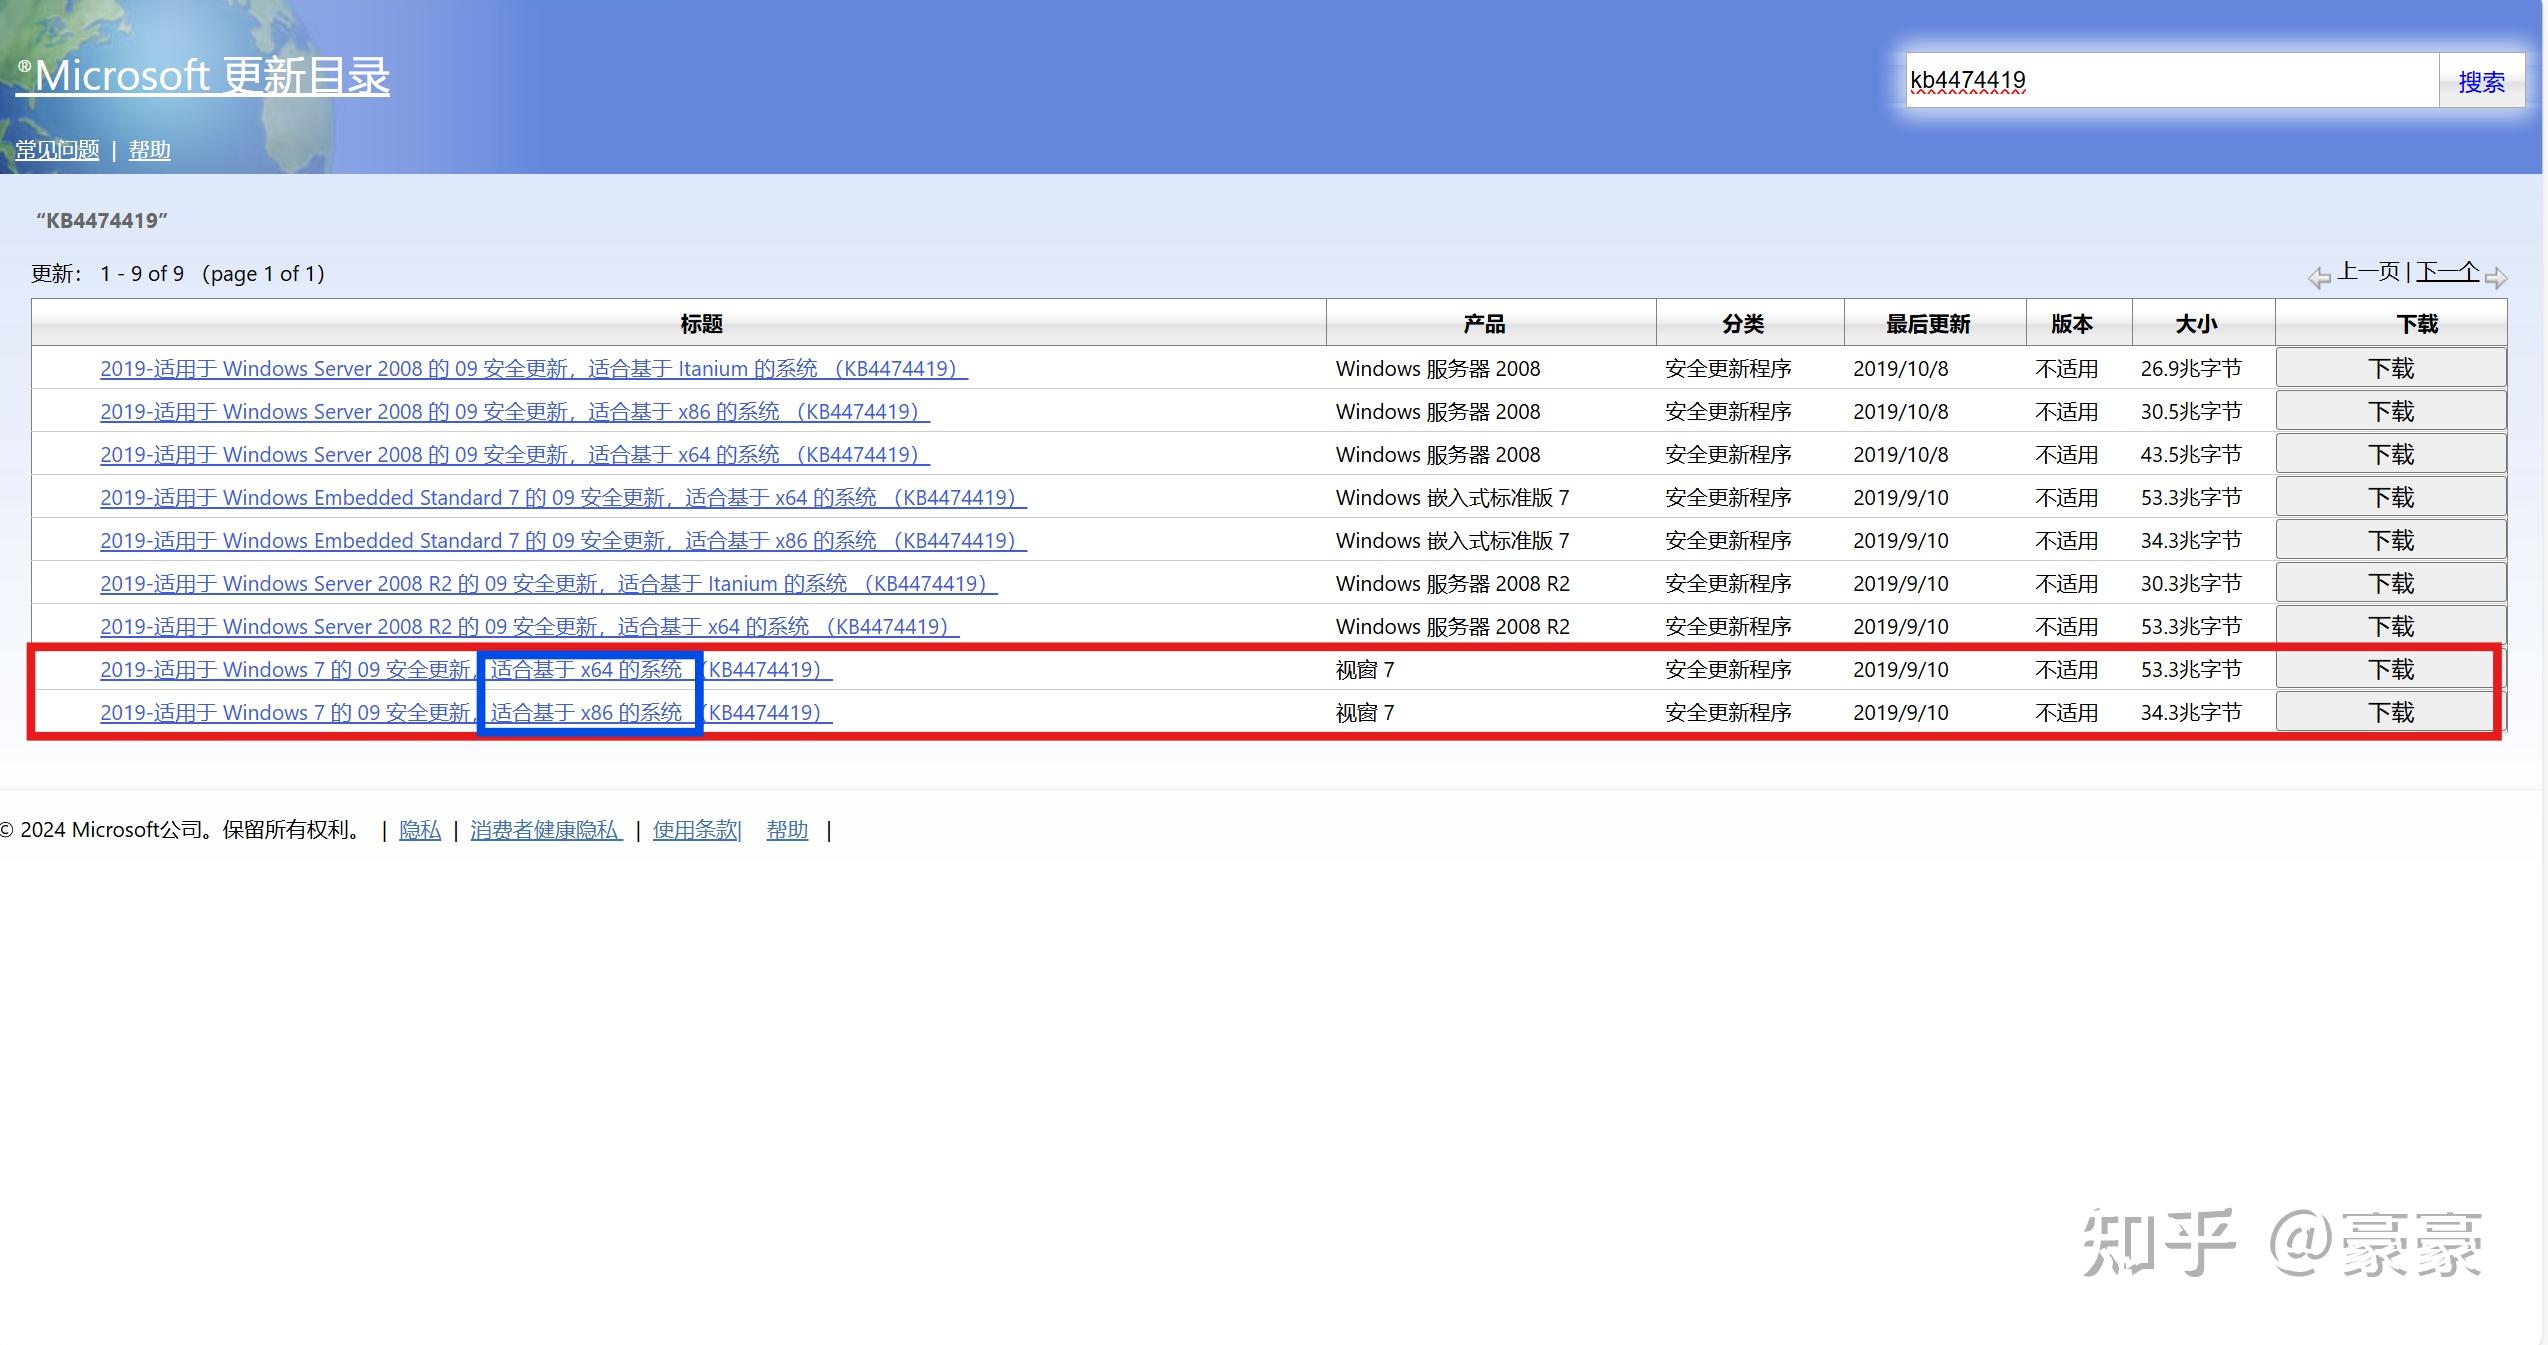Screen dimensions: 2548x1345
Task: Sort by 标题 column header
Action: tap(700, 324)
